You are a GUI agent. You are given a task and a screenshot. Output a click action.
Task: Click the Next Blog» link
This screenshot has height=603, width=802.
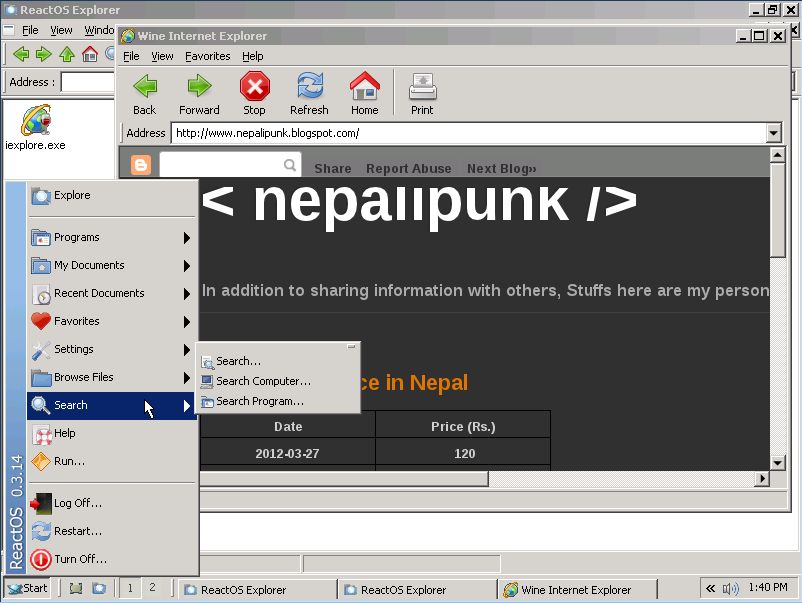pos(502,169)
